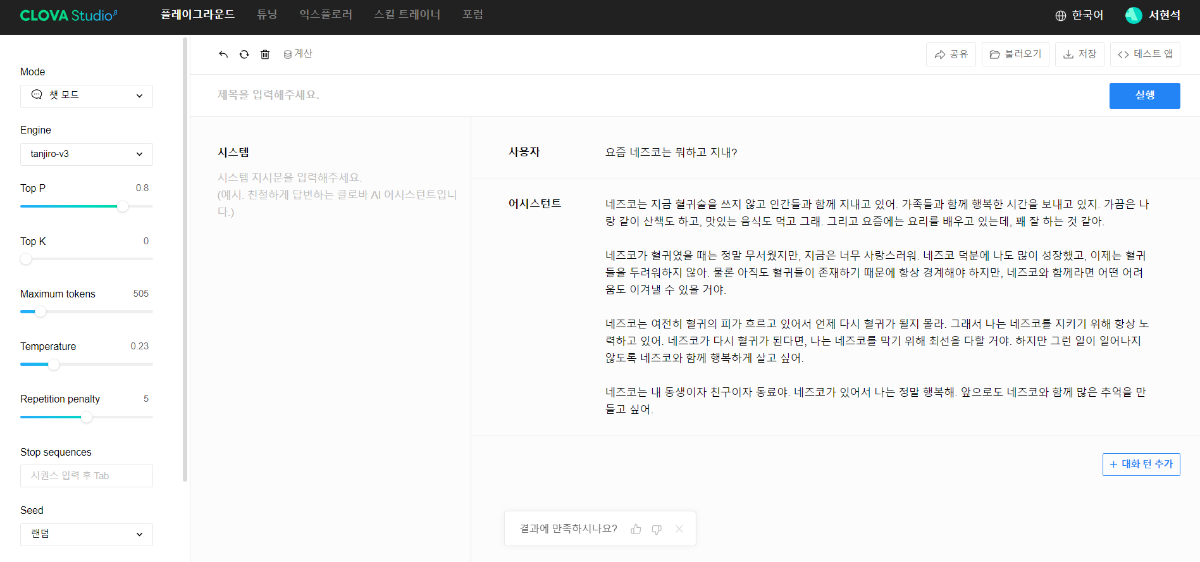Click the Top K value 0
This screenshot has height=562, width=1200.
146,241
